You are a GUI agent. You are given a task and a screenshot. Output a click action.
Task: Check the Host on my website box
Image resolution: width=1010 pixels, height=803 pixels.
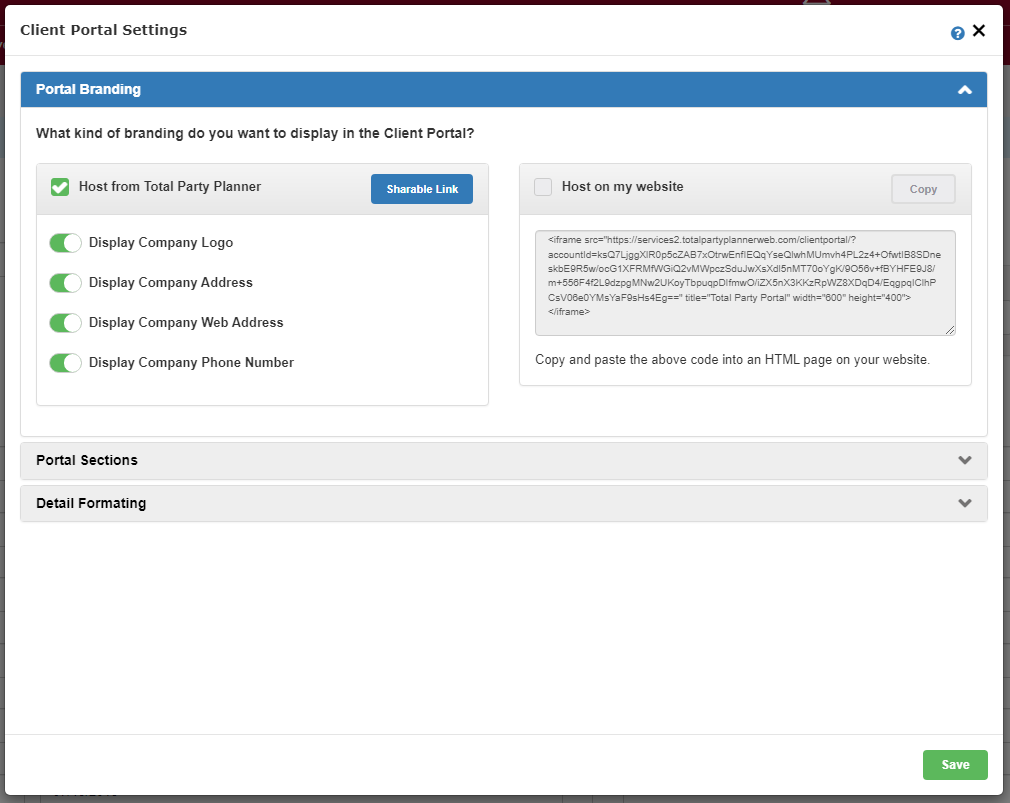tap(543, 187)
